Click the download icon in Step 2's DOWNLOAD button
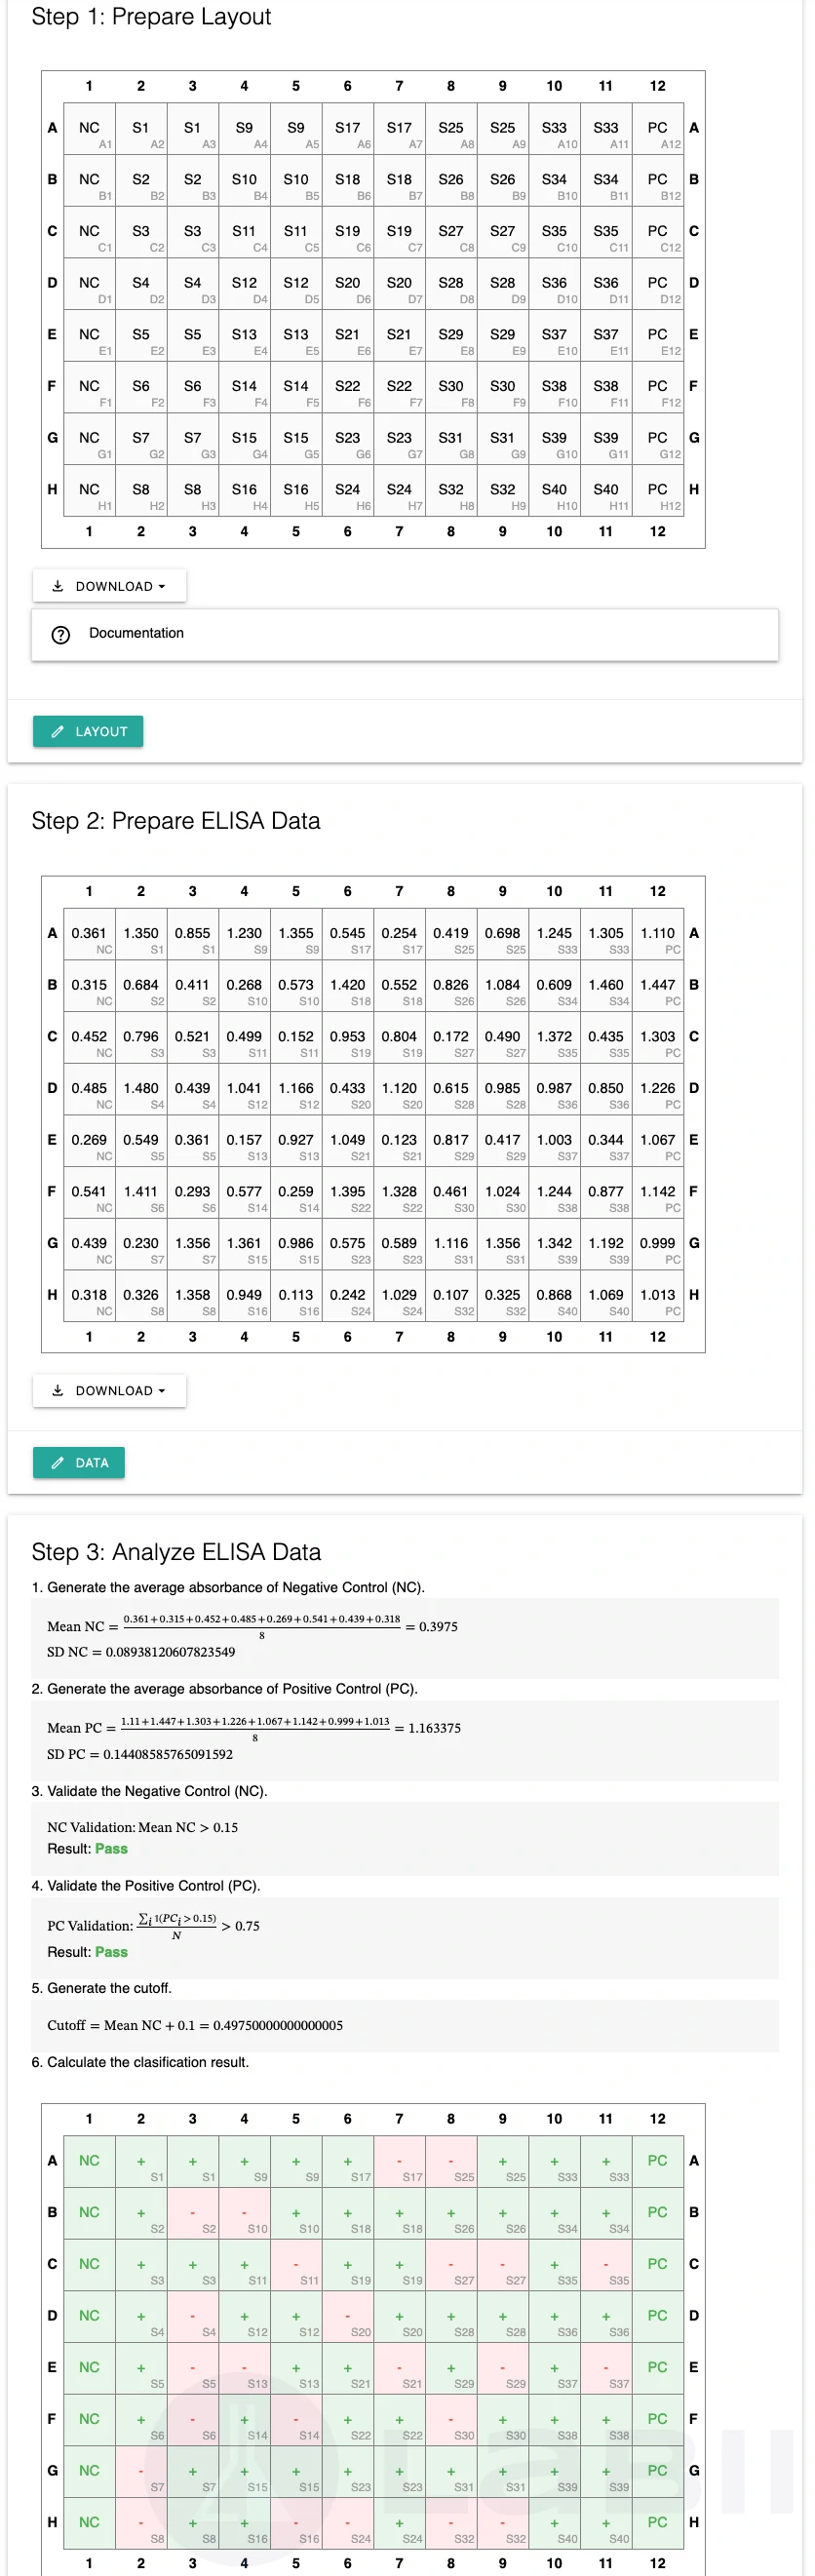This screenshot has height=2576, width=815. (x=59, y=1390)
